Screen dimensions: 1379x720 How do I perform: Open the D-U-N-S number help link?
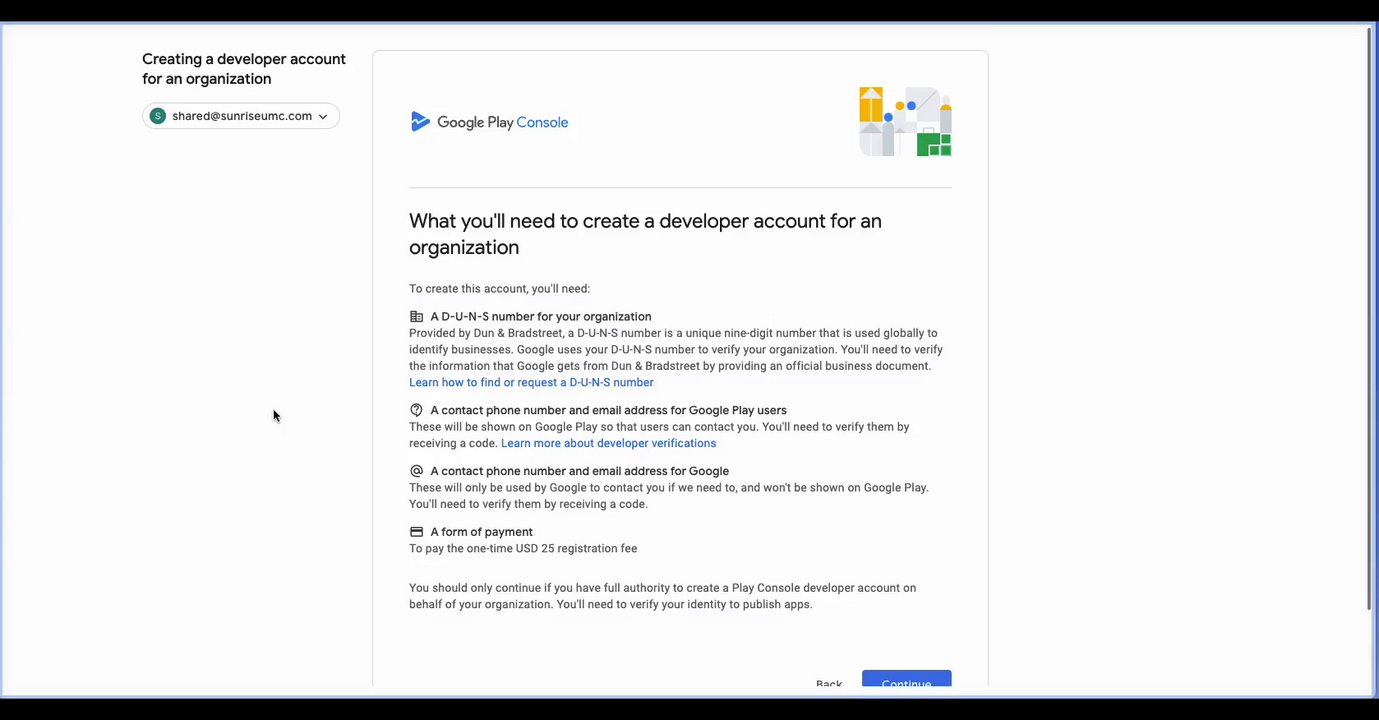[531, 382]
